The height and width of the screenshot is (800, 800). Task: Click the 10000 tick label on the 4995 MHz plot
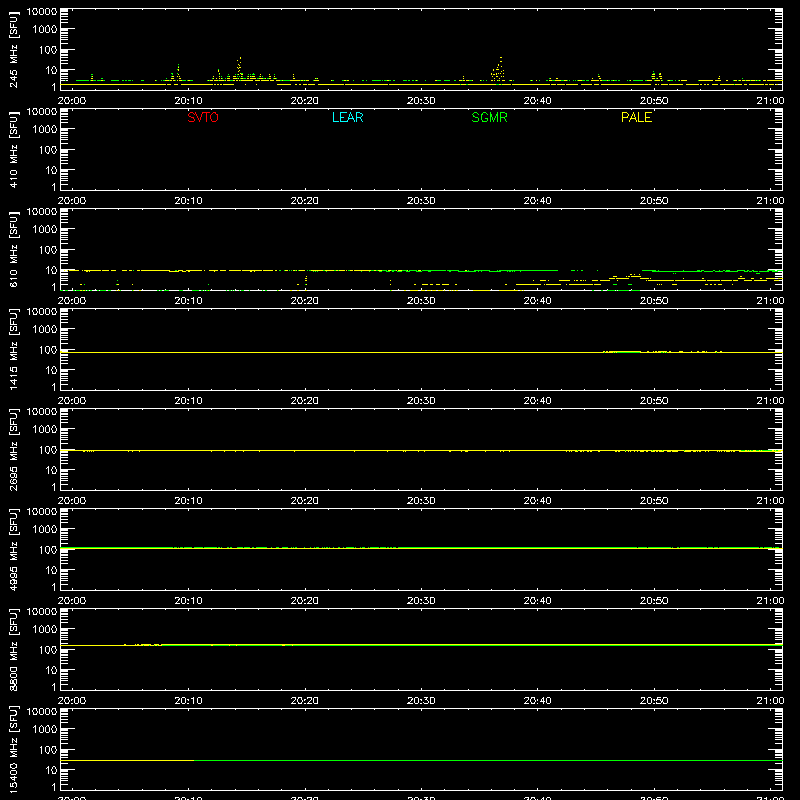[x=42, y=512]
